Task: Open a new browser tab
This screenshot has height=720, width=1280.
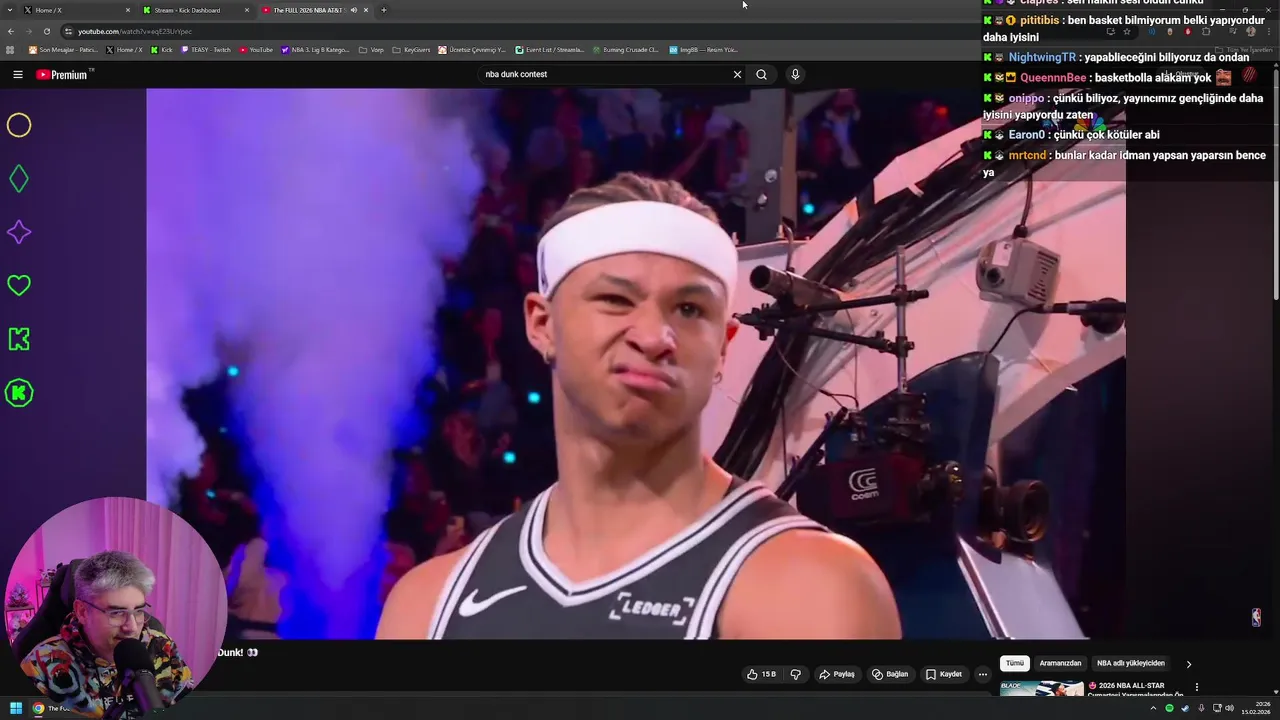Action: 384,10
